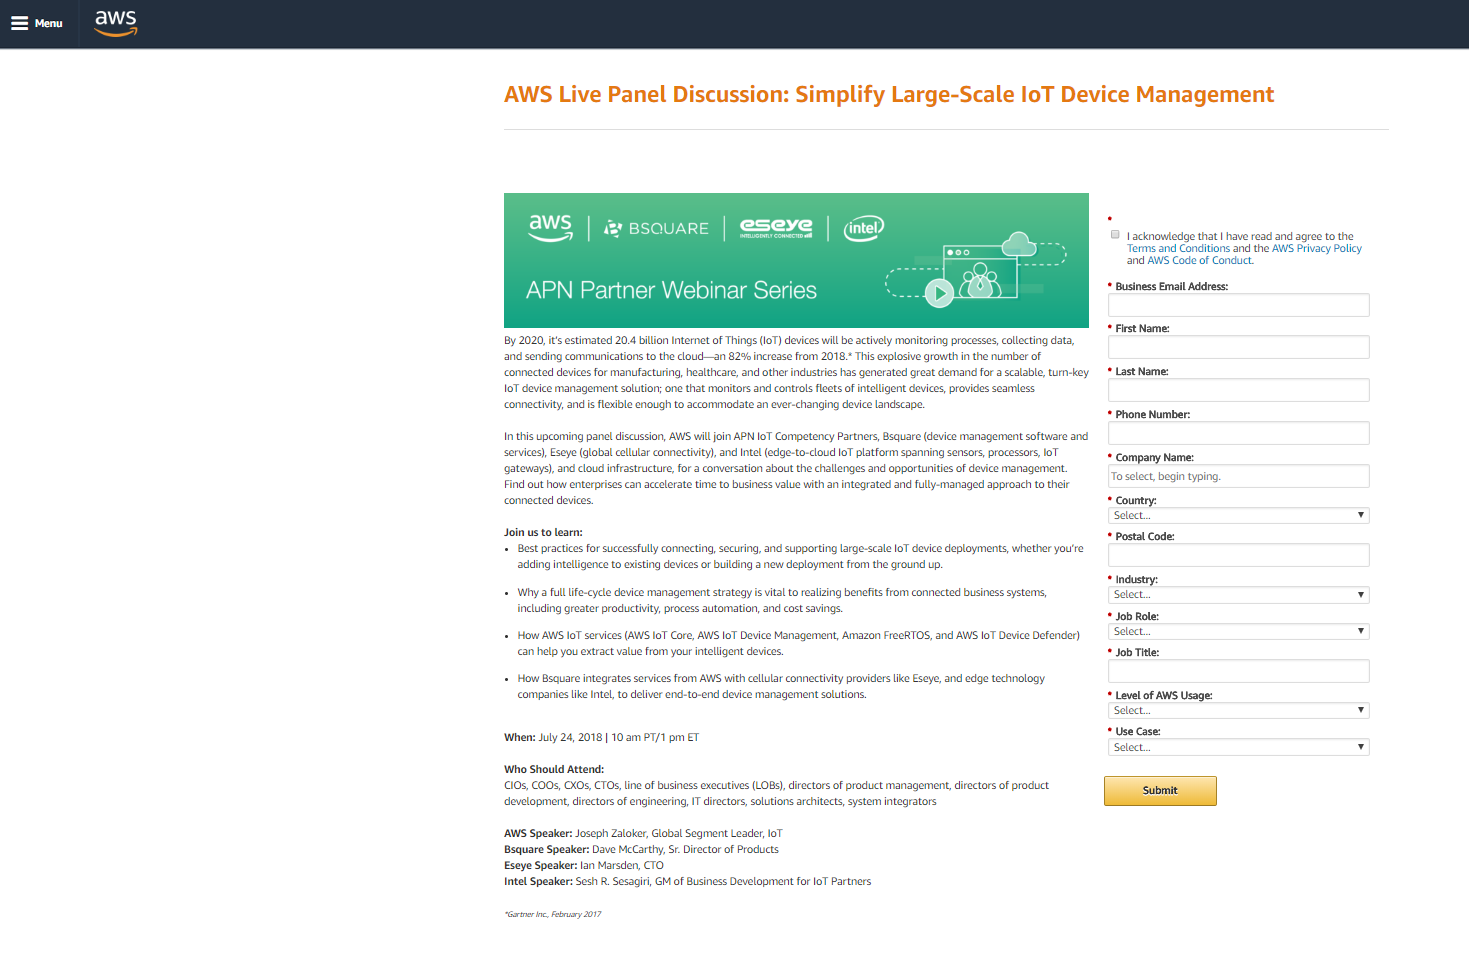Click the Last Name input field
Screen dimensions: 1469x967
click(1238, 390)
